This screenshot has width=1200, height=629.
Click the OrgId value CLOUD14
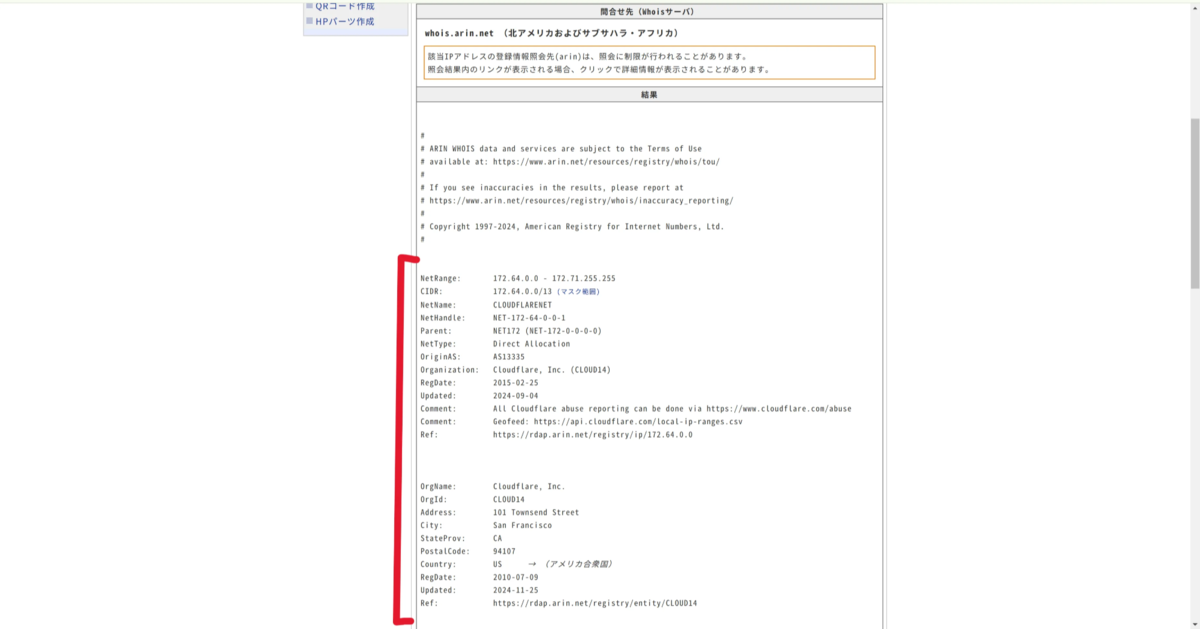(509, 499)
